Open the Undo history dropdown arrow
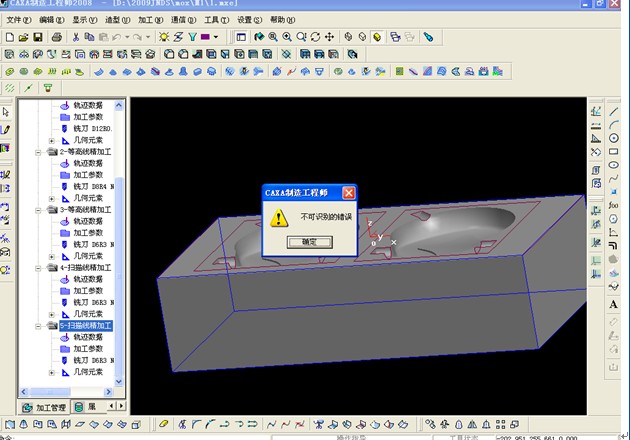The image size is (630, 440). pos(127,37)
